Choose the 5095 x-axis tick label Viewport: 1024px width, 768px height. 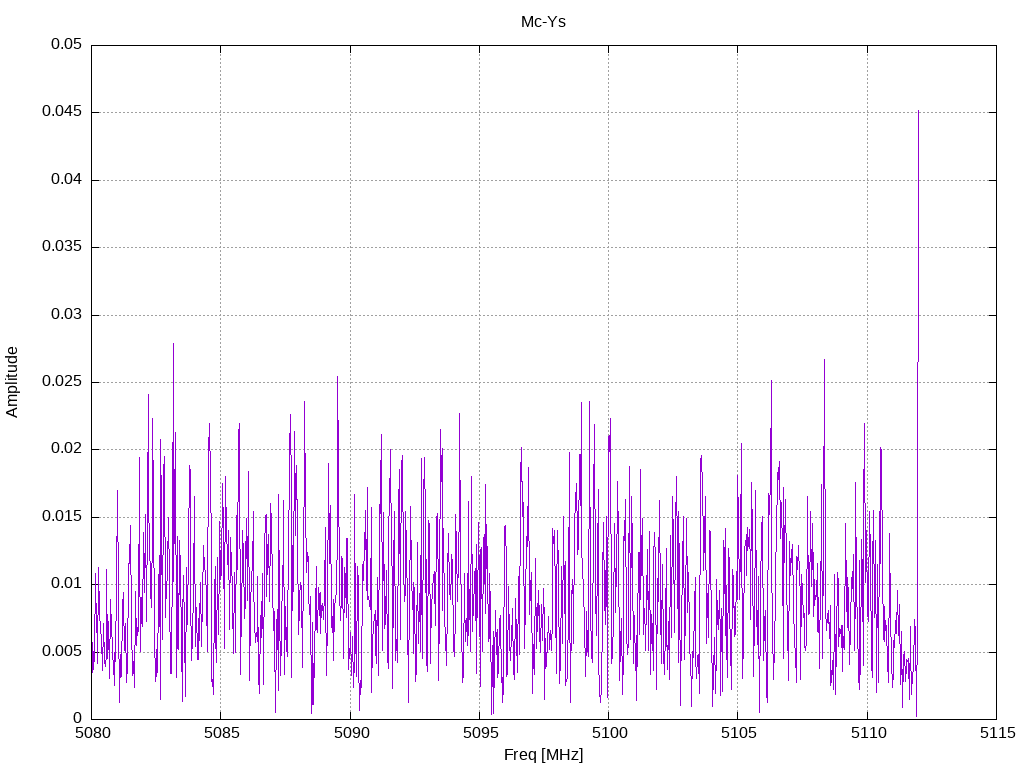pyautogui.click(x=479, y=733)
